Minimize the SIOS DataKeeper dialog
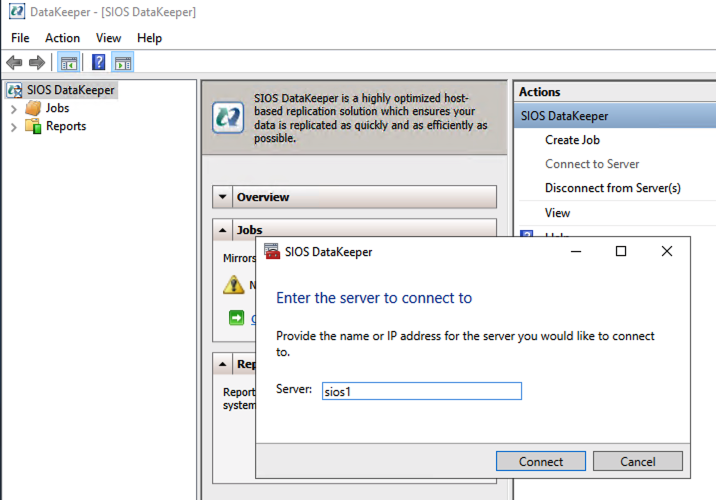716x500 pixels. tap(576, 251)
